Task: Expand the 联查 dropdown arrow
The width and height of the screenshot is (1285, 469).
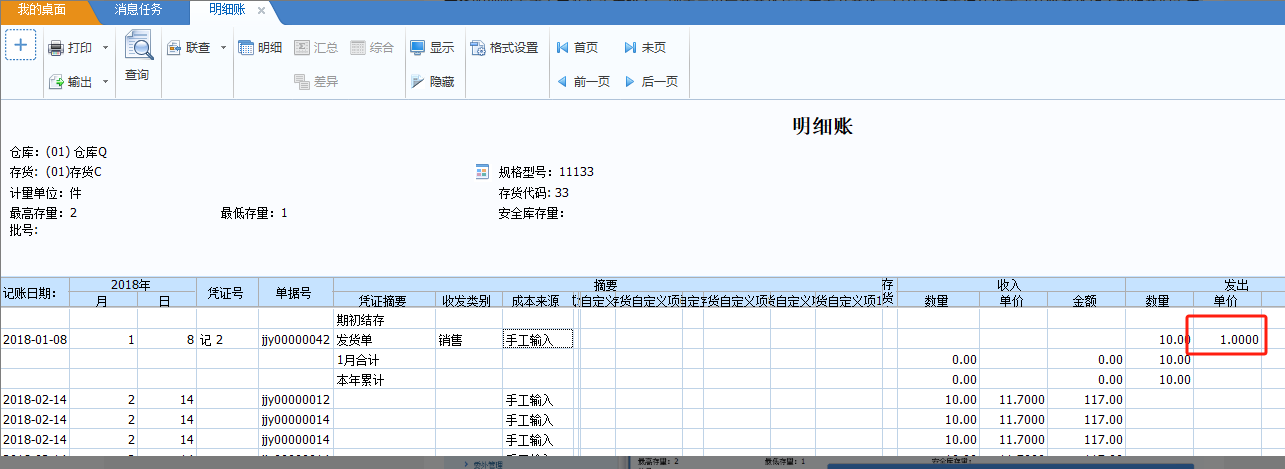Action: (223, 47)
